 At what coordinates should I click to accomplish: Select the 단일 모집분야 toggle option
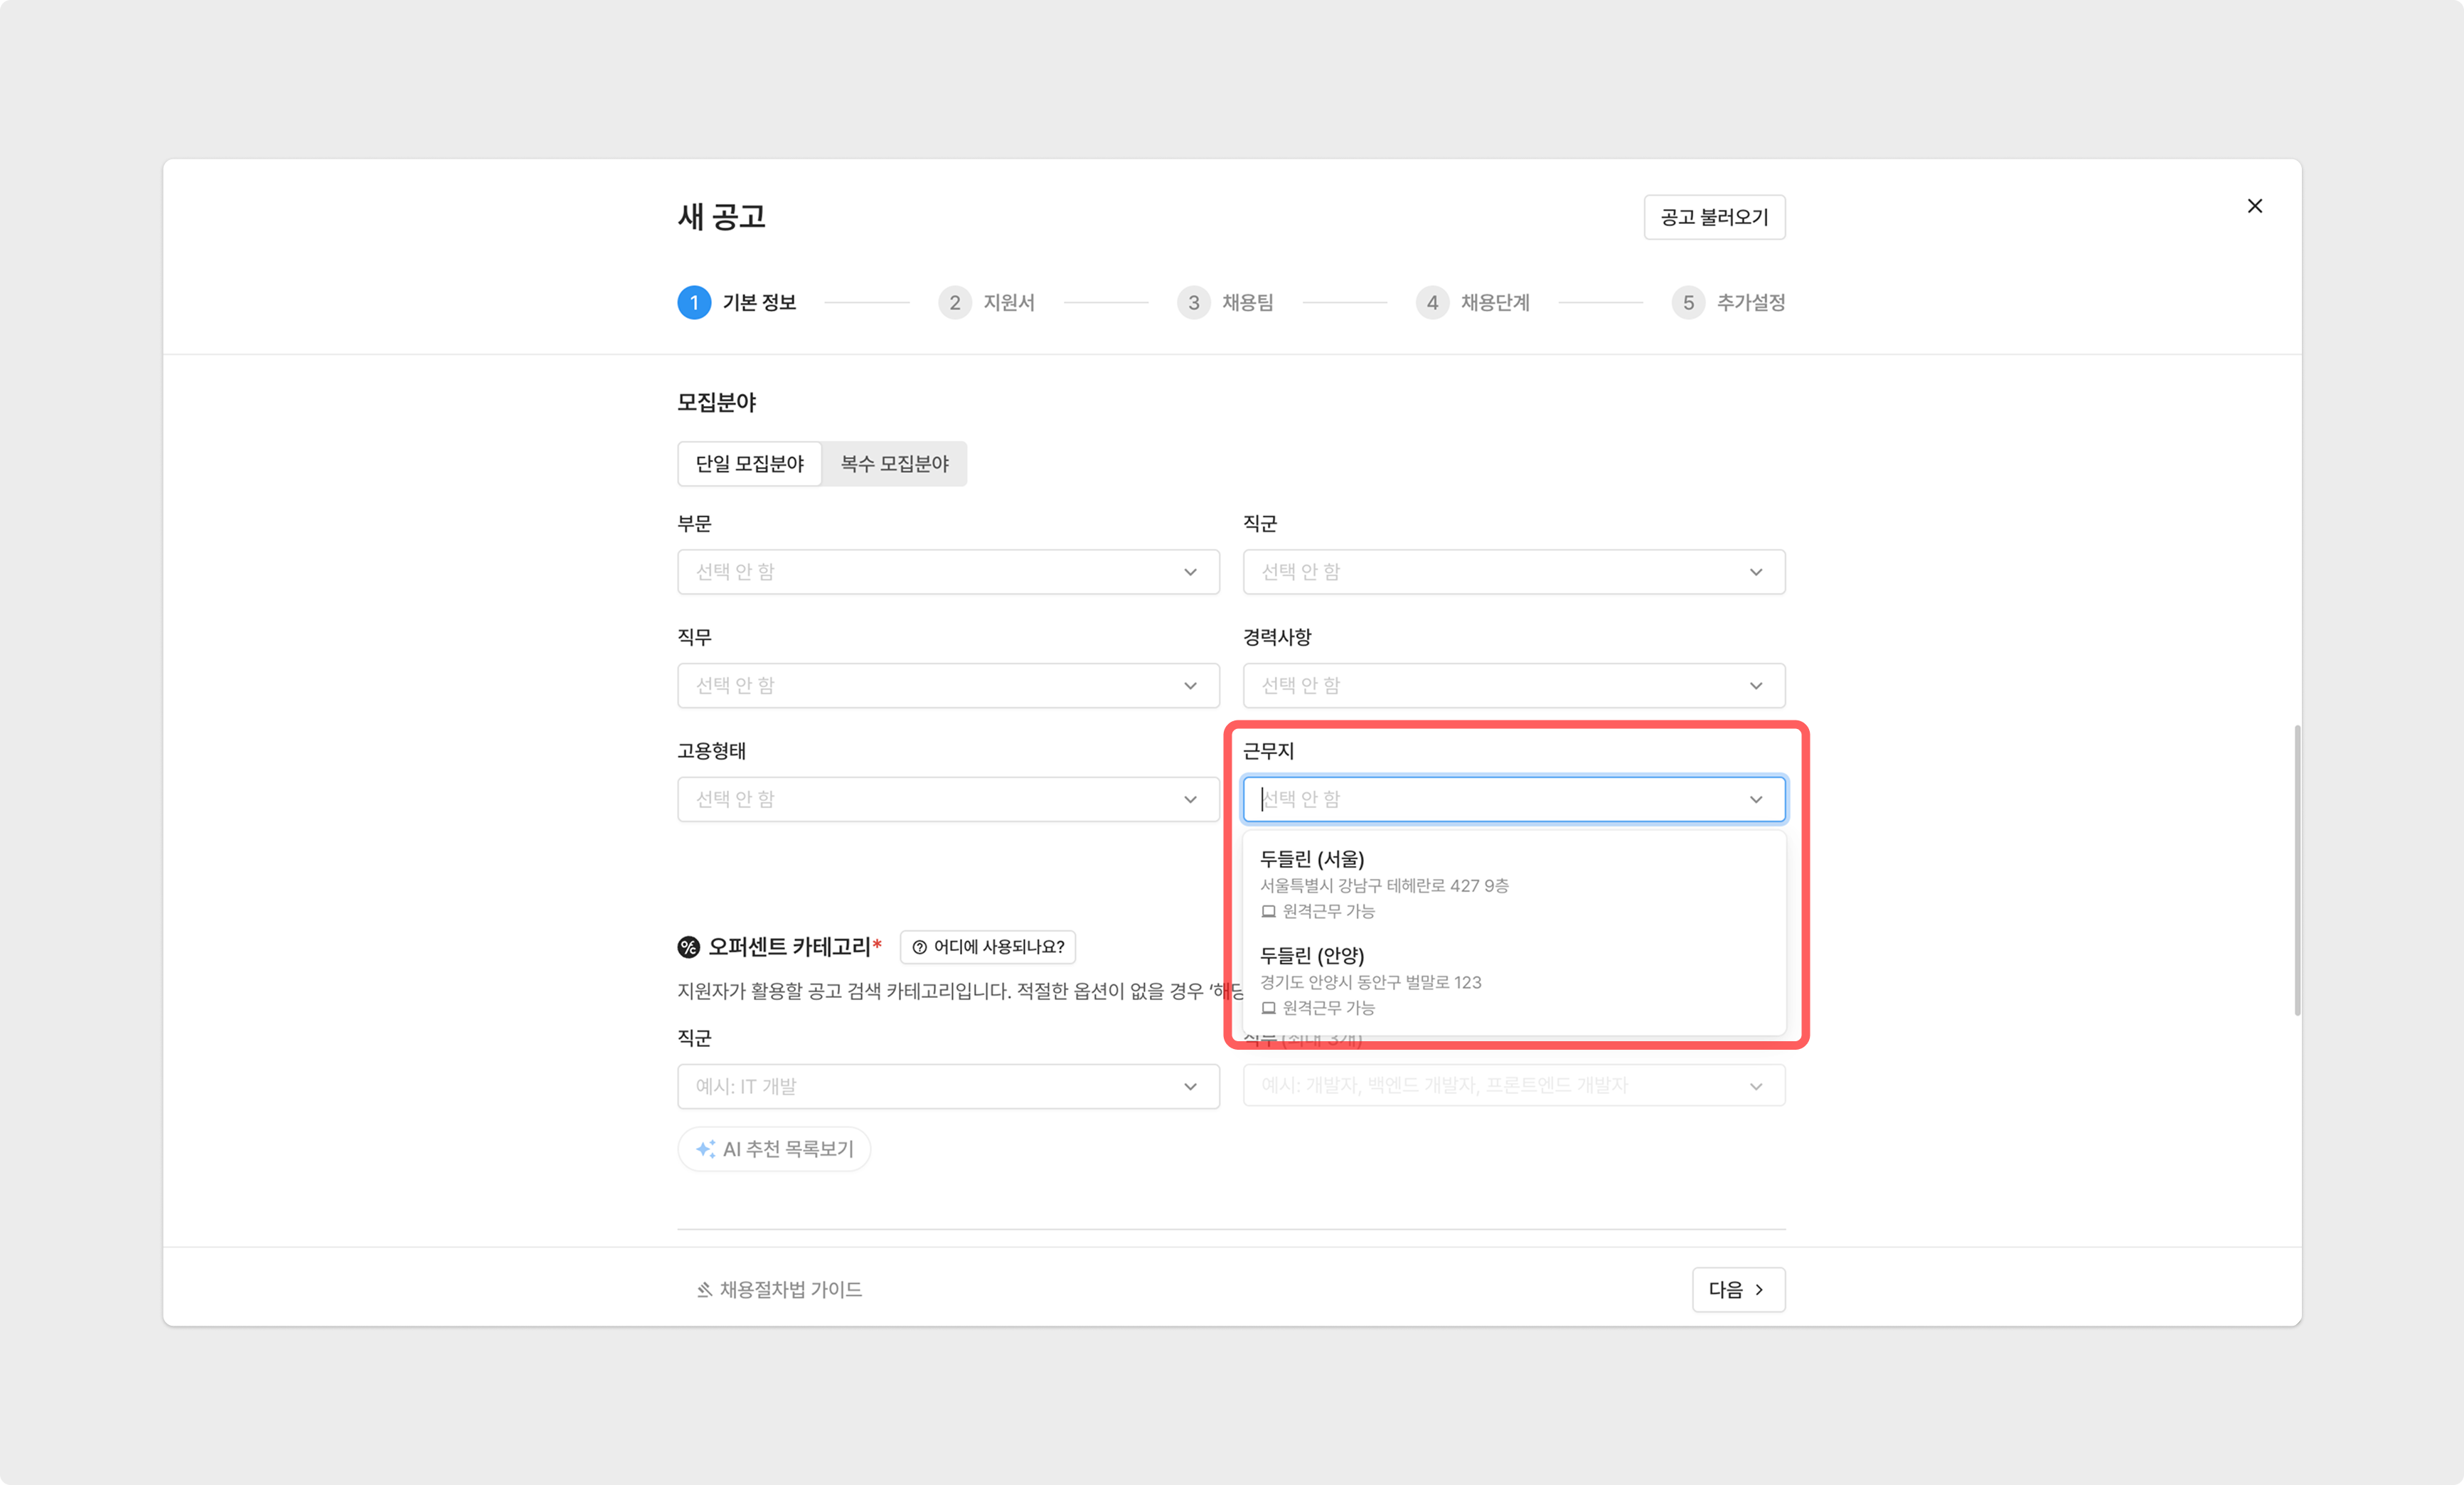click(750, 464)
